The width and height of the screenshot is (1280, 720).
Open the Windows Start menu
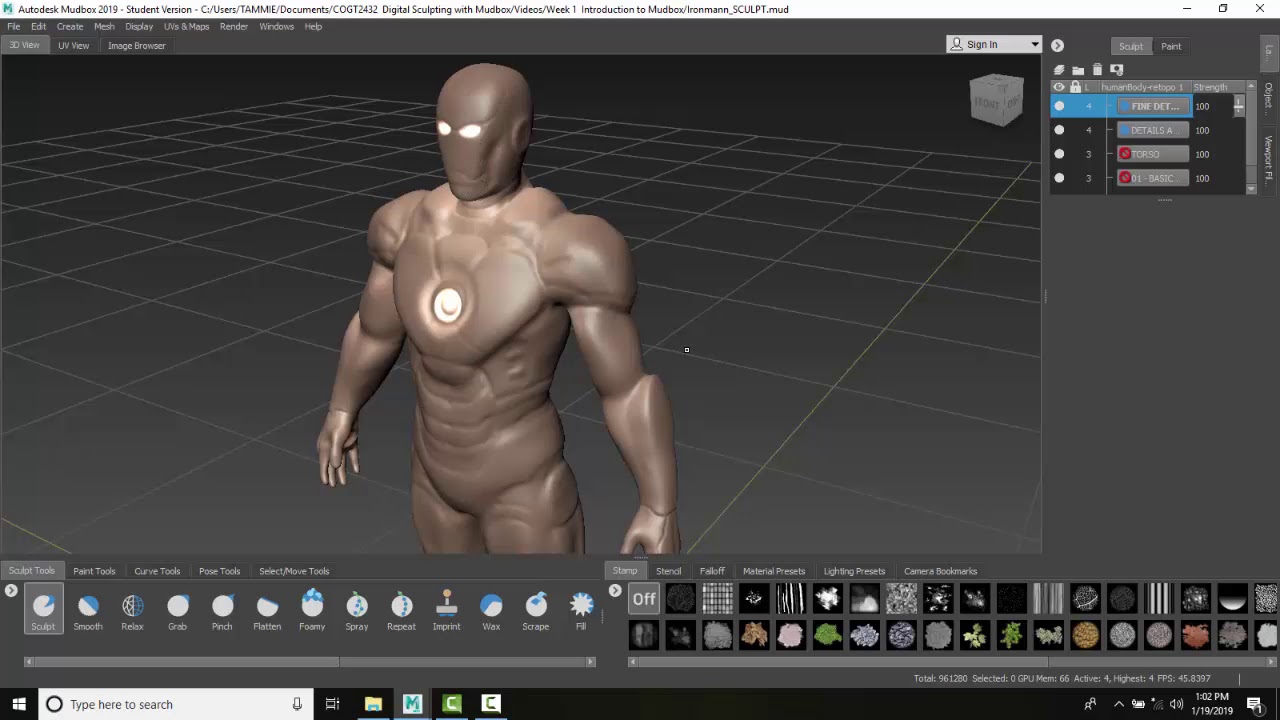[19, 704]
